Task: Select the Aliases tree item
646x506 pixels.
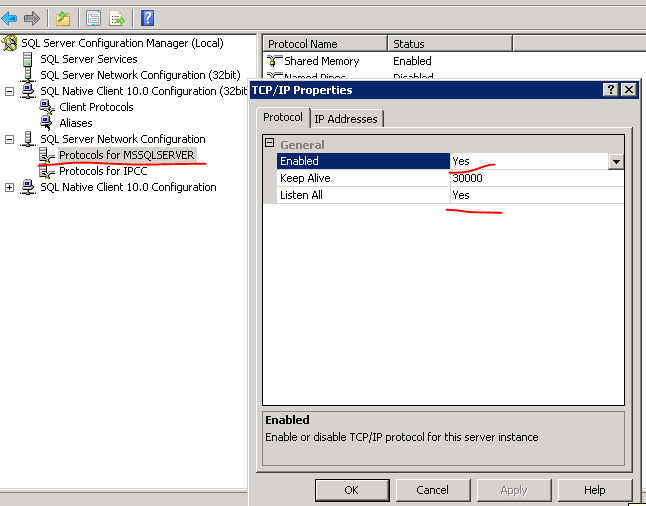Action: [76, 123]
